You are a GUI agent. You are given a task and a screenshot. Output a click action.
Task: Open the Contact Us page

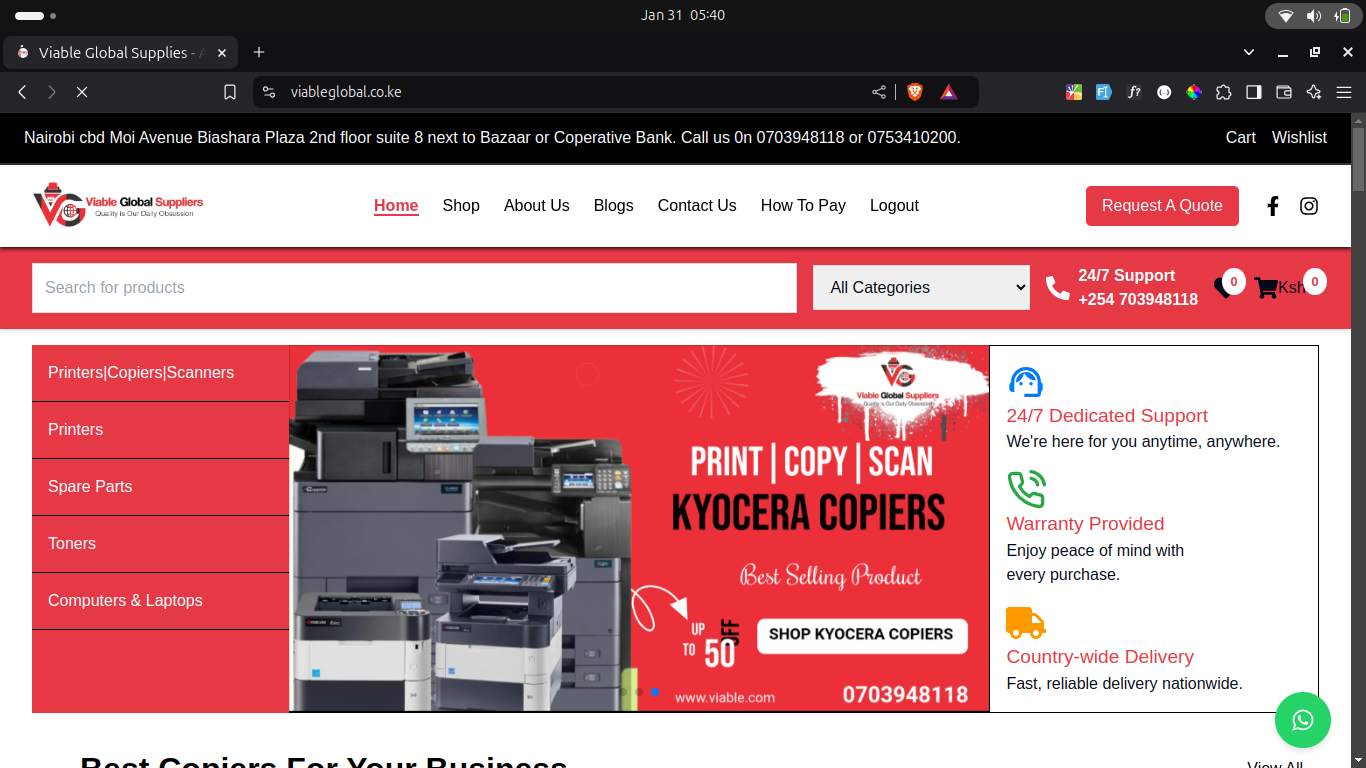697,206
